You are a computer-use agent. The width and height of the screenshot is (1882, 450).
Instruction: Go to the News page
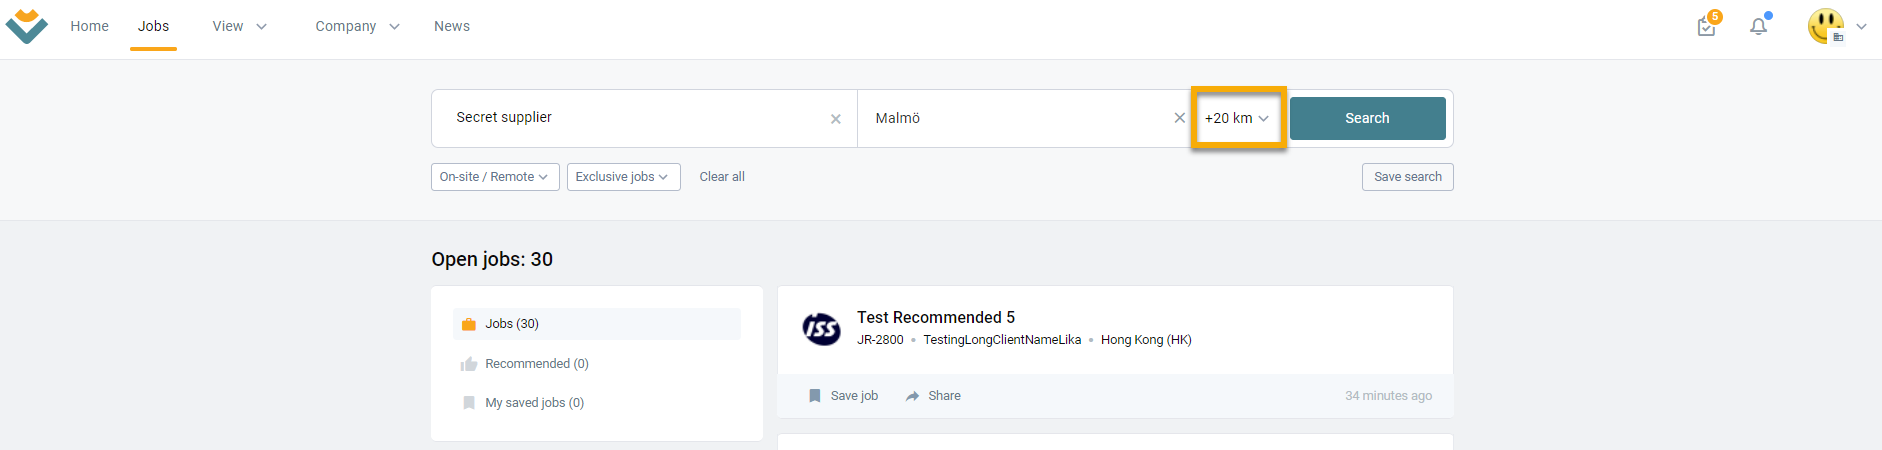tap(452, 26)
